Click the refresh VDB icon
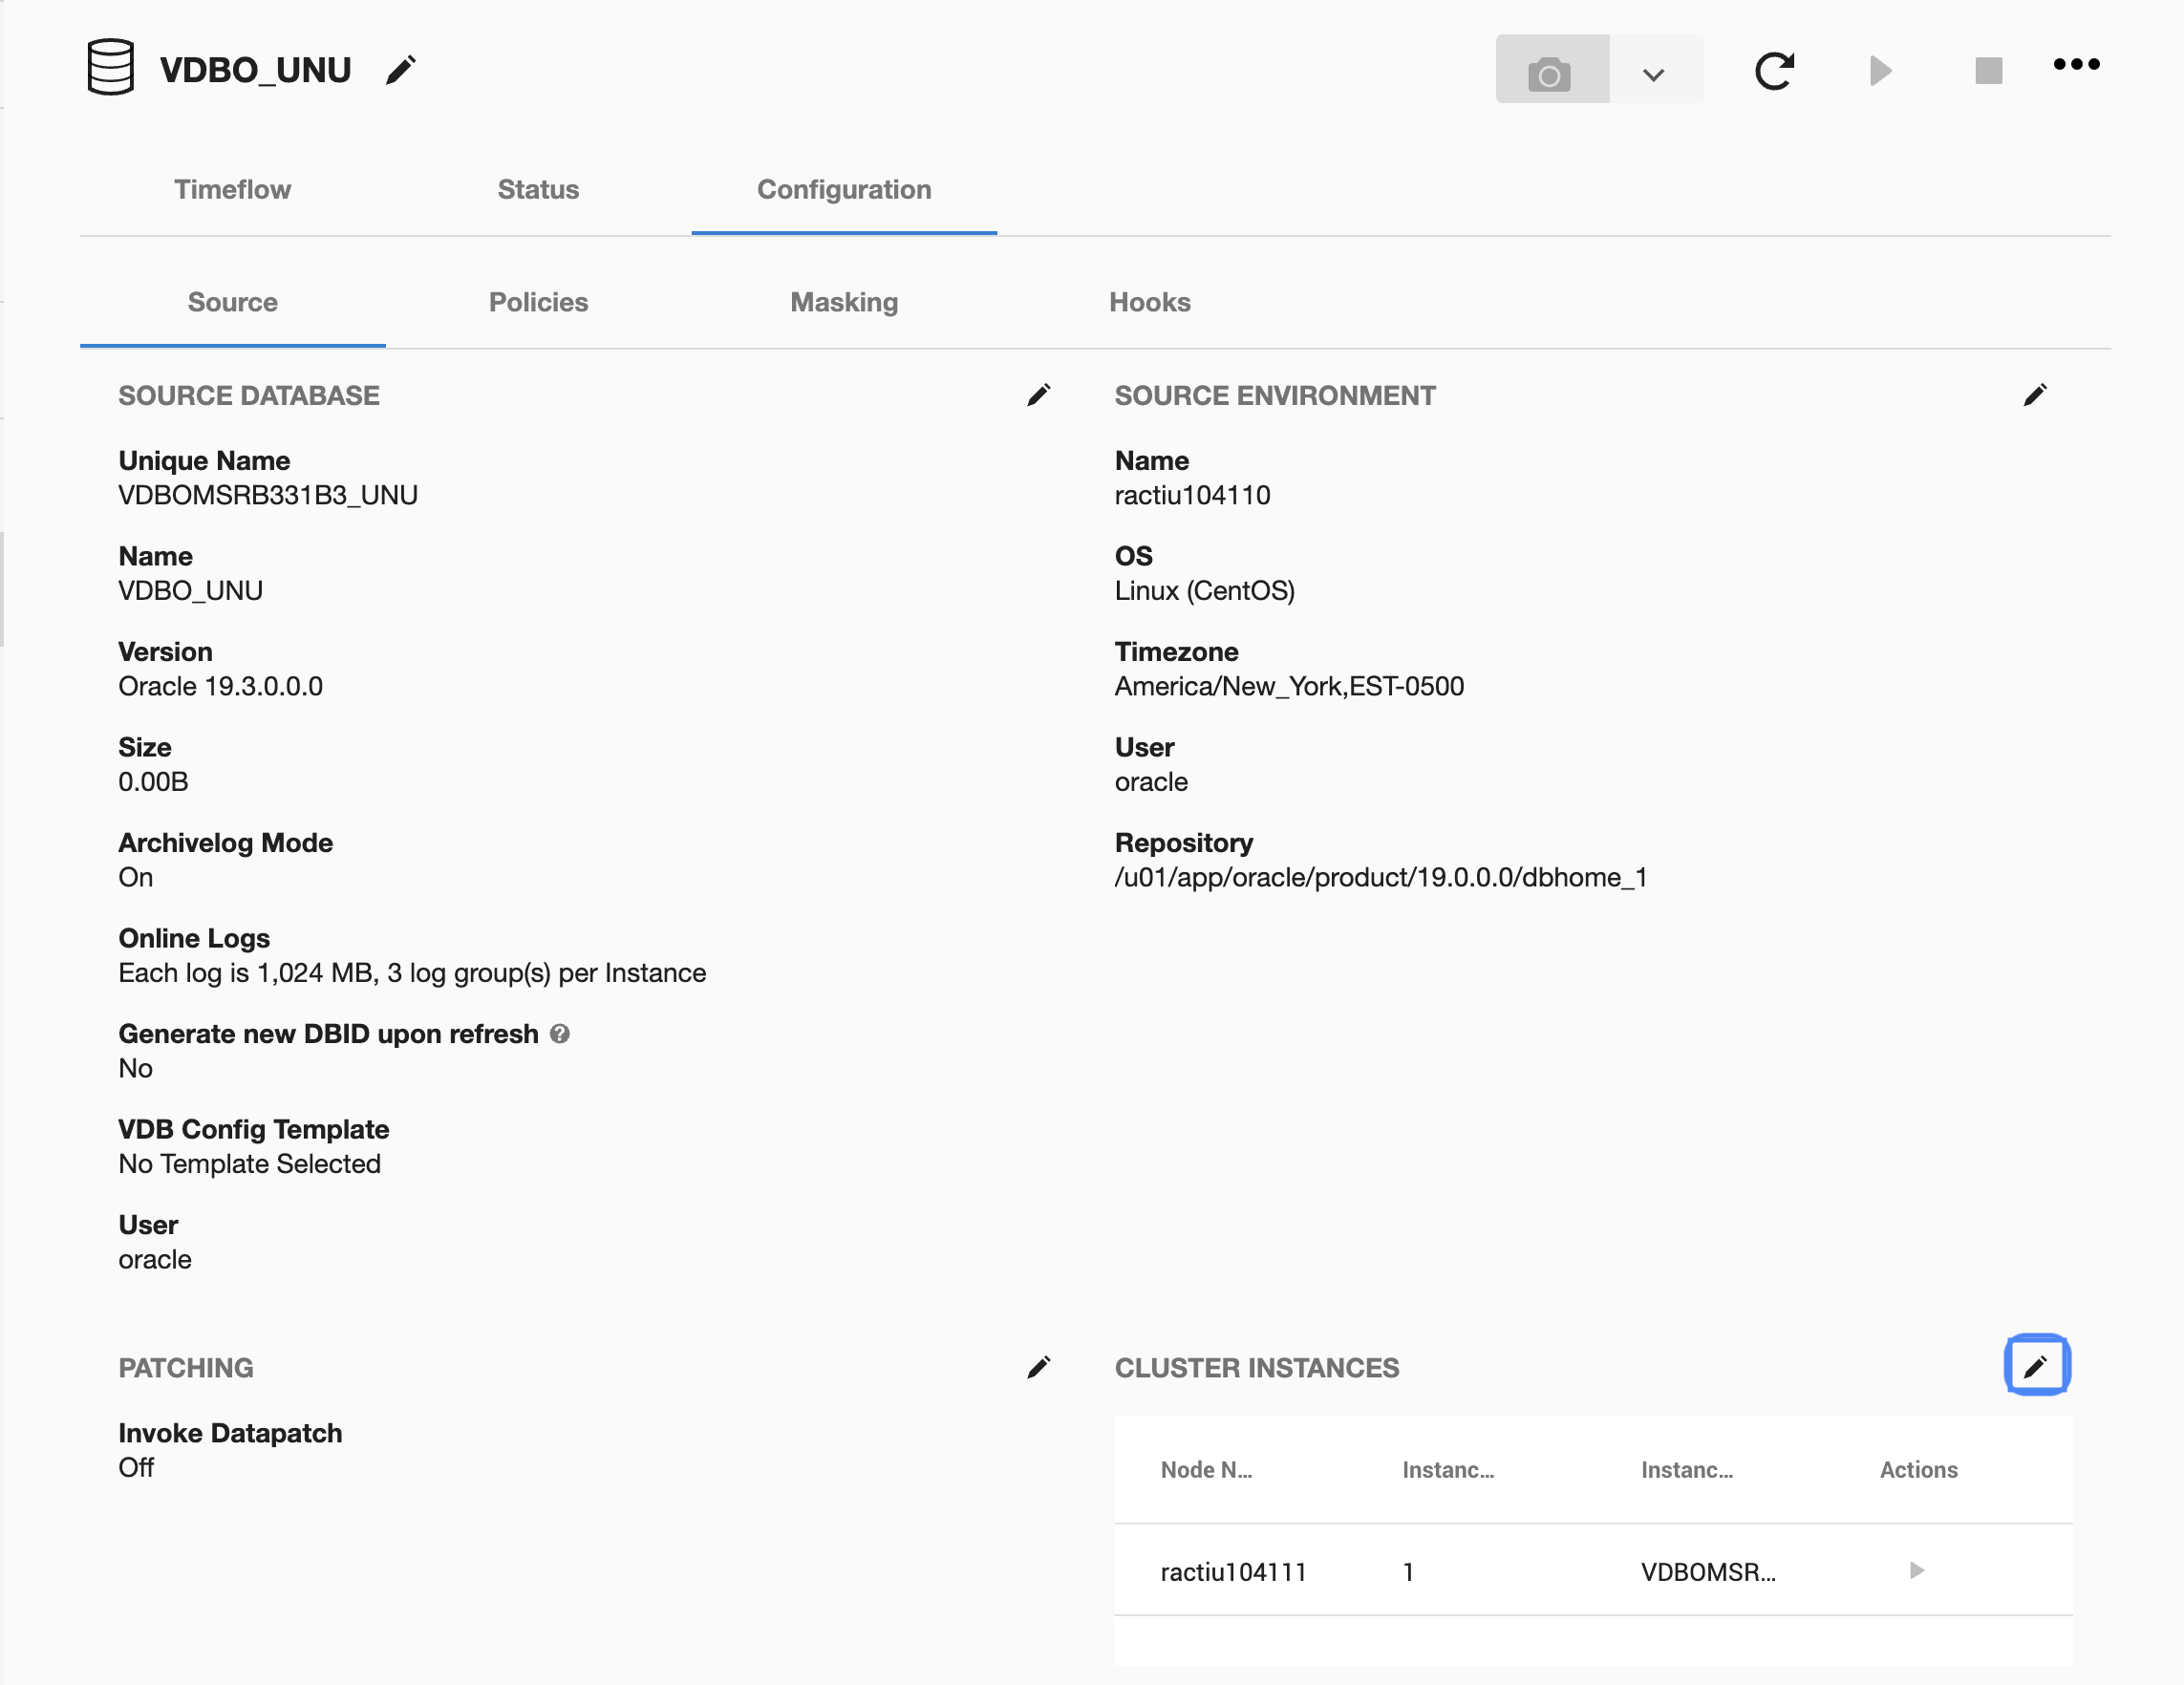This screenshot has width=2184, height=1685. (1774, 71)
